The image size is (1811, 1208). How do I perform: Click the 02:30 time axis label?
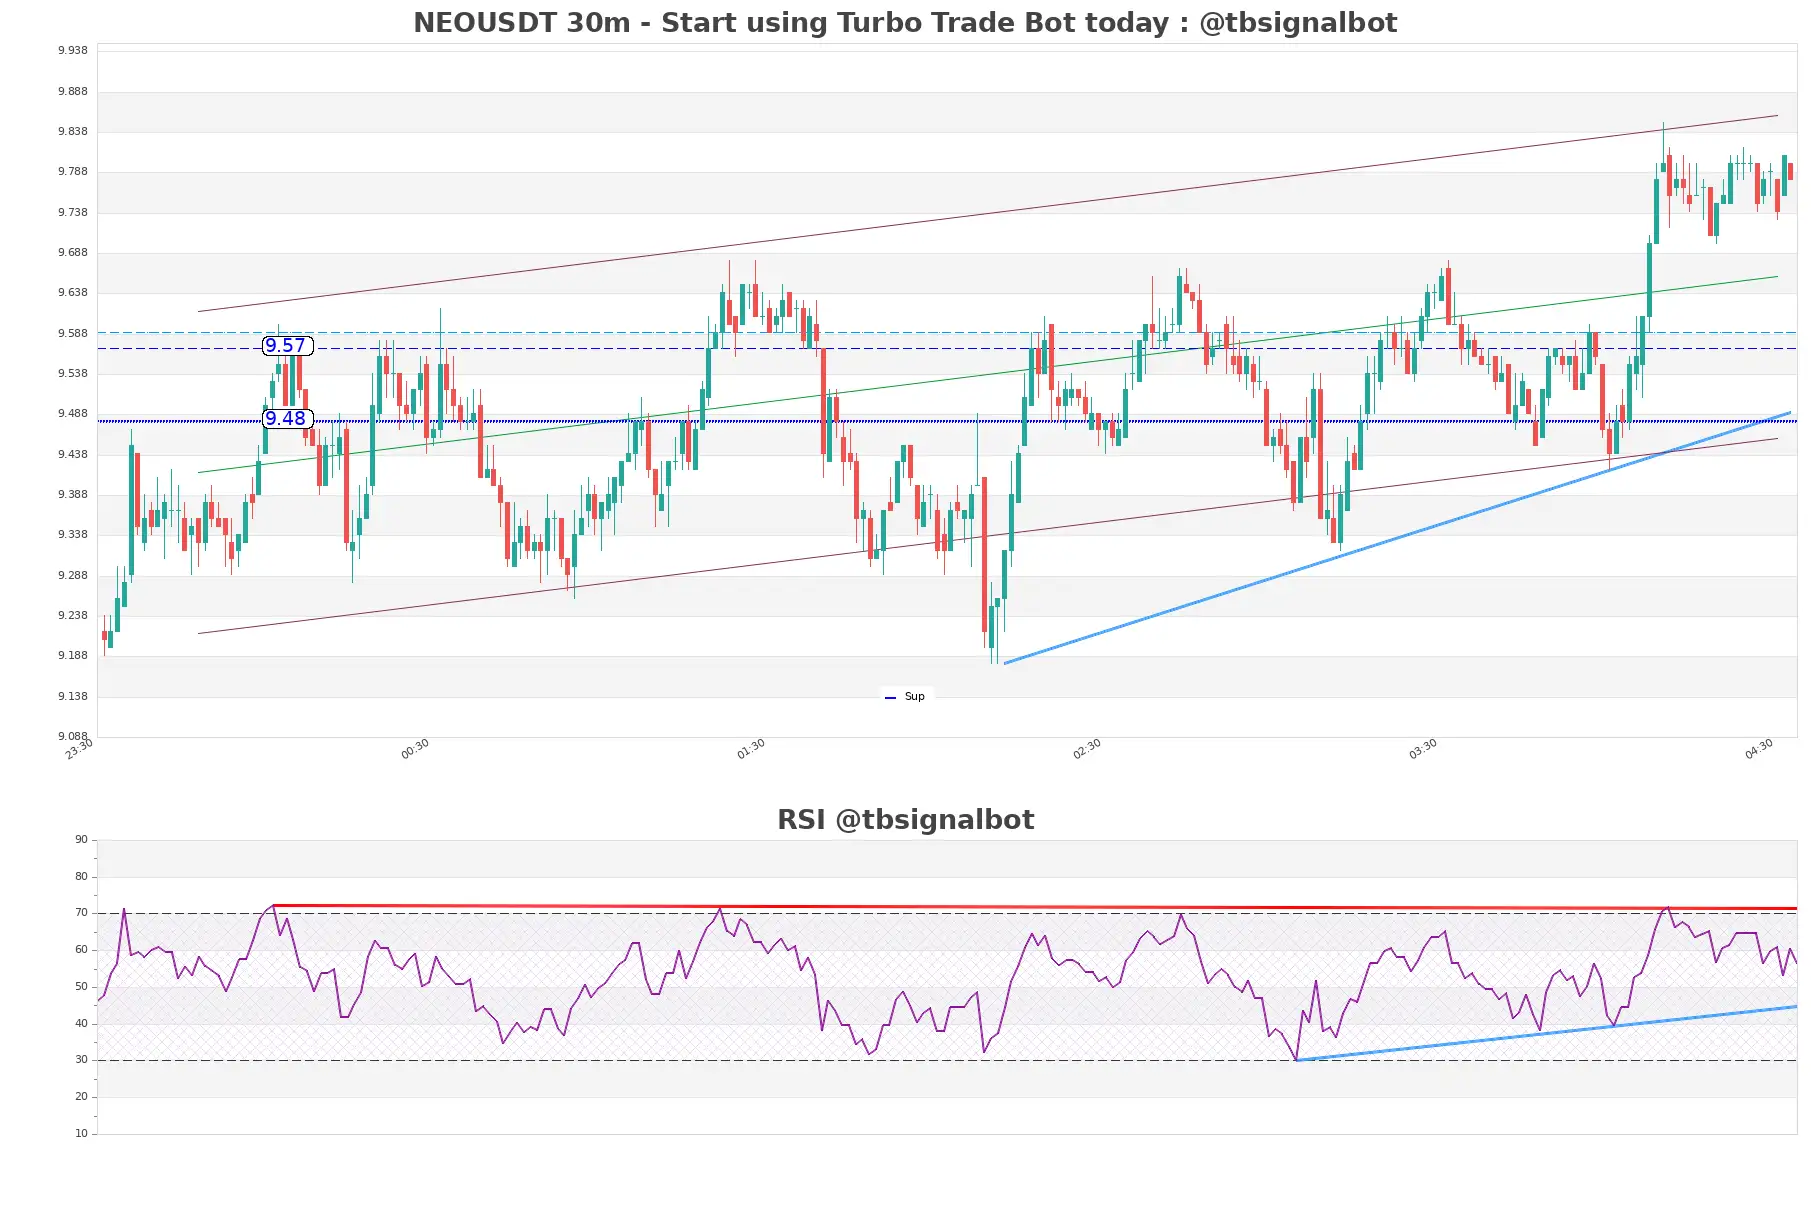(1087, 749)
